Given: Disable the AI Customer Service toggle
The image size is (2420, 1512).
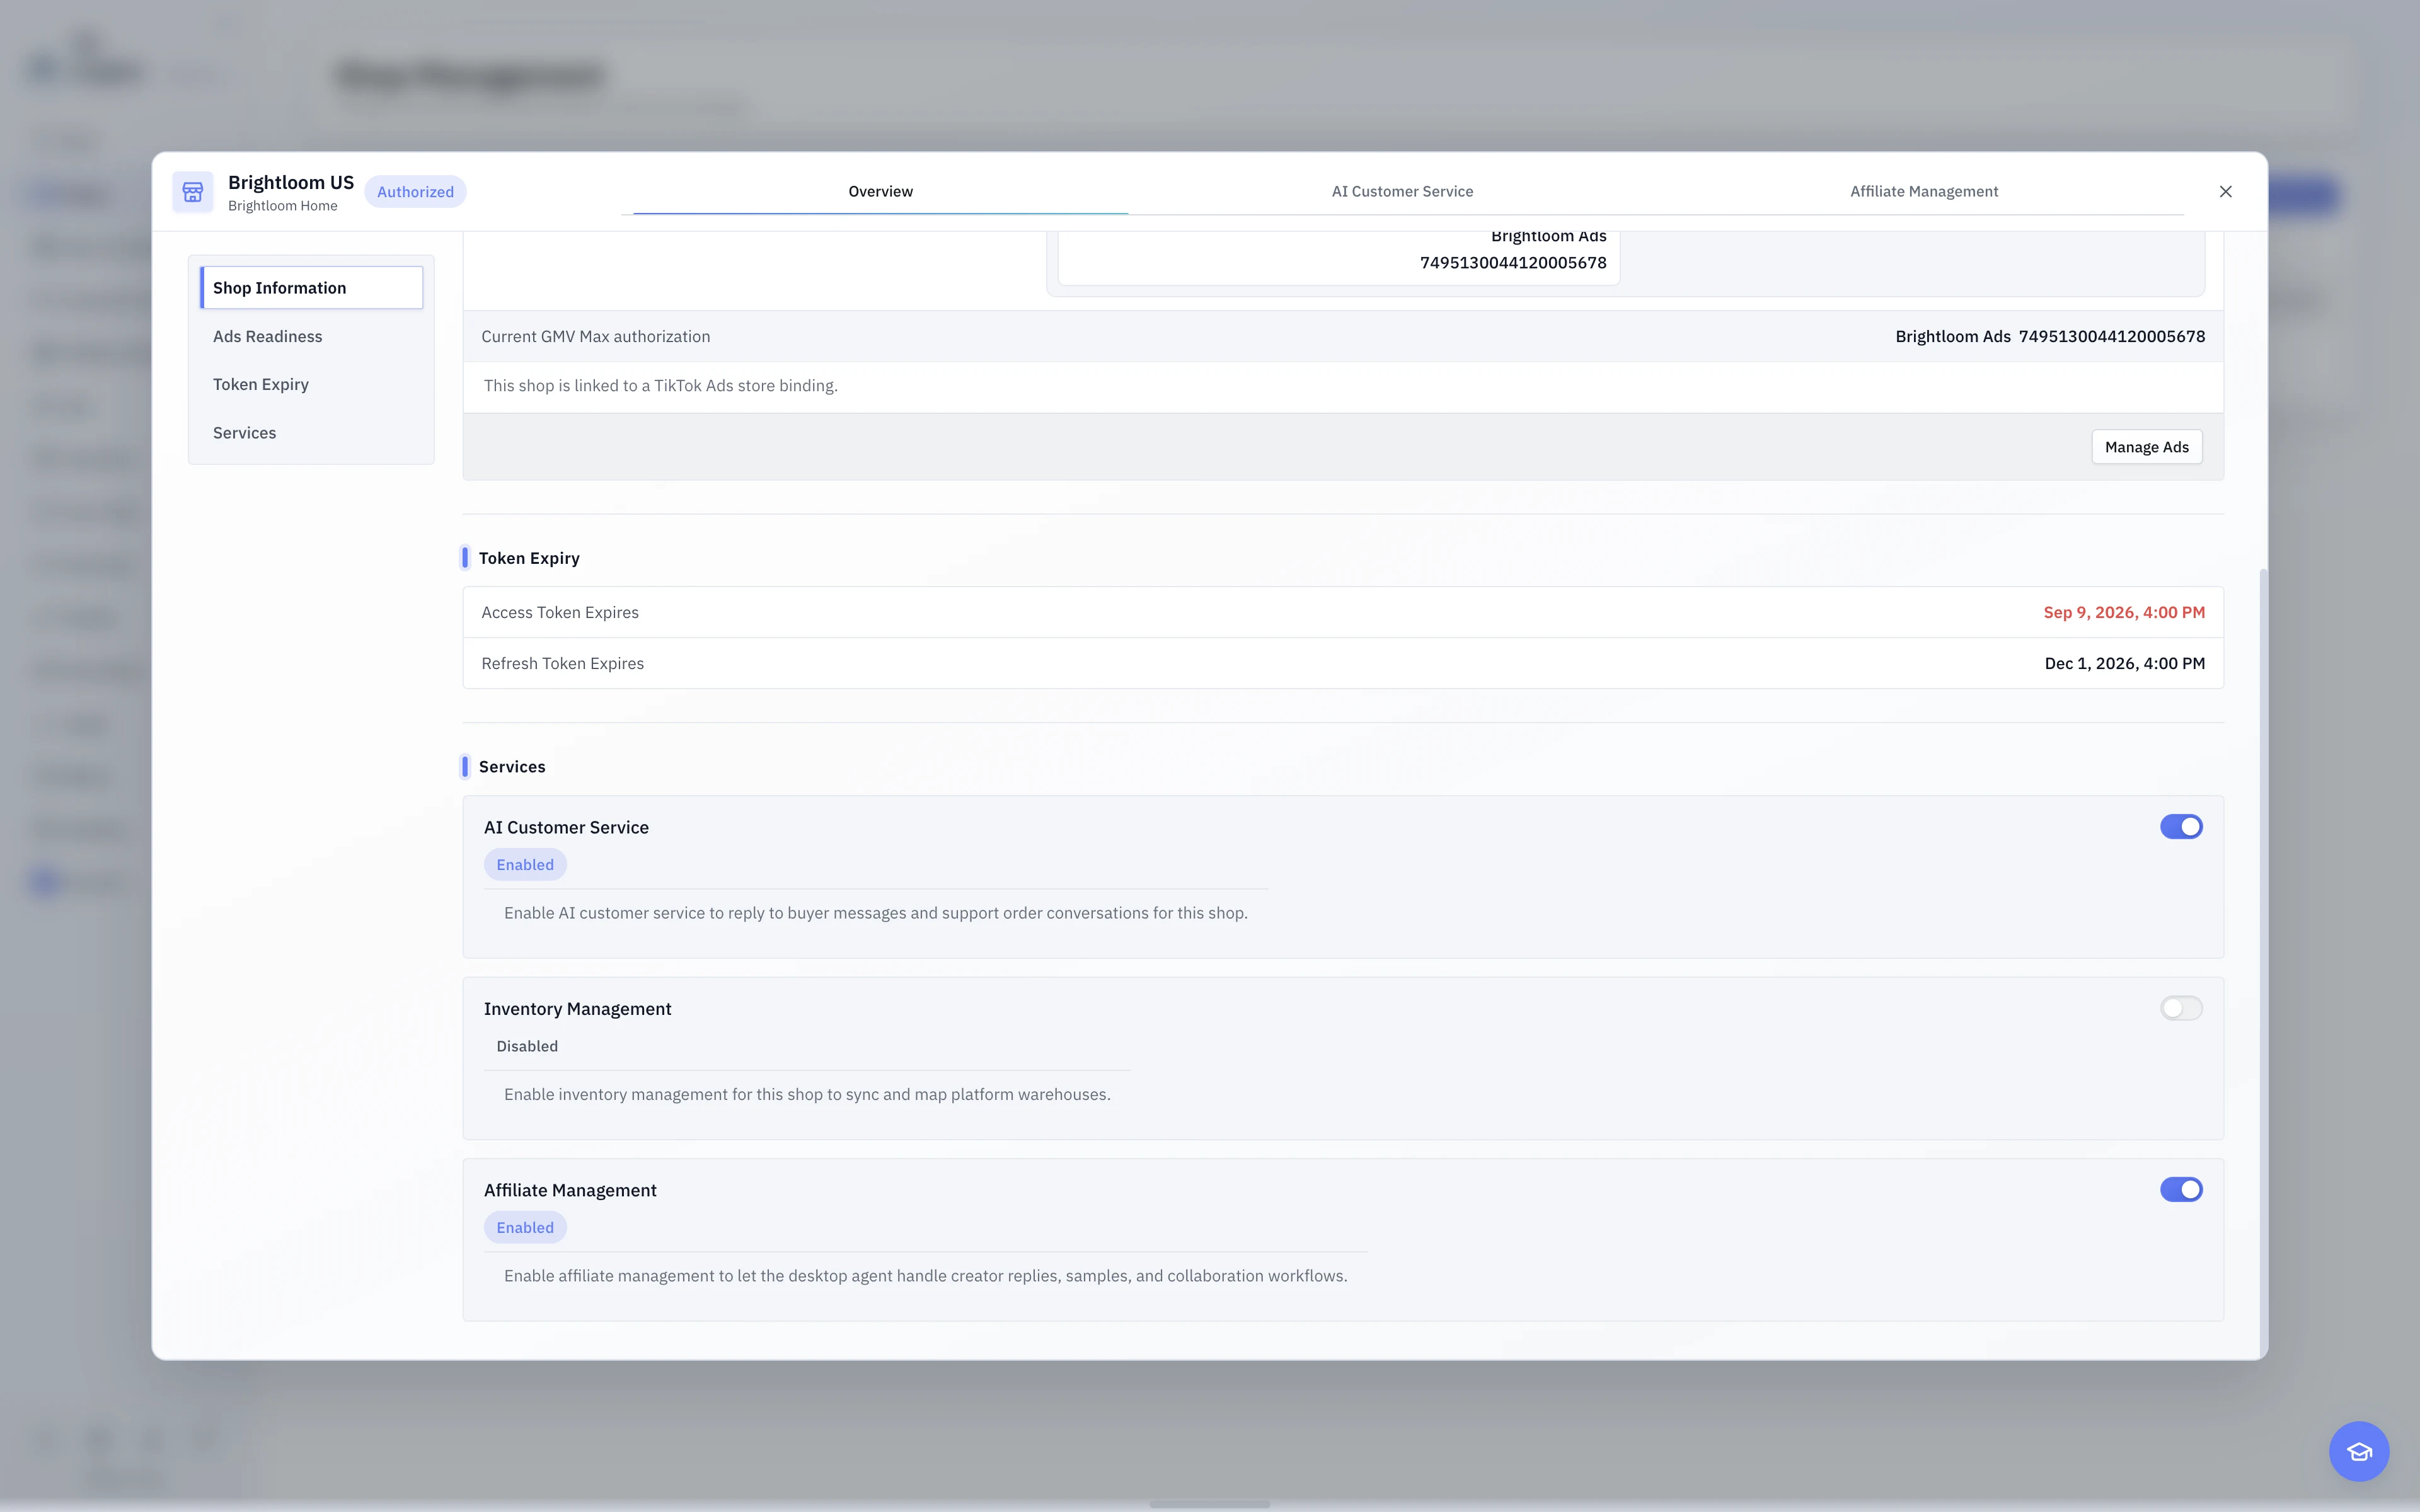Looking at the screenshot, I should [x=2180, y=827].
